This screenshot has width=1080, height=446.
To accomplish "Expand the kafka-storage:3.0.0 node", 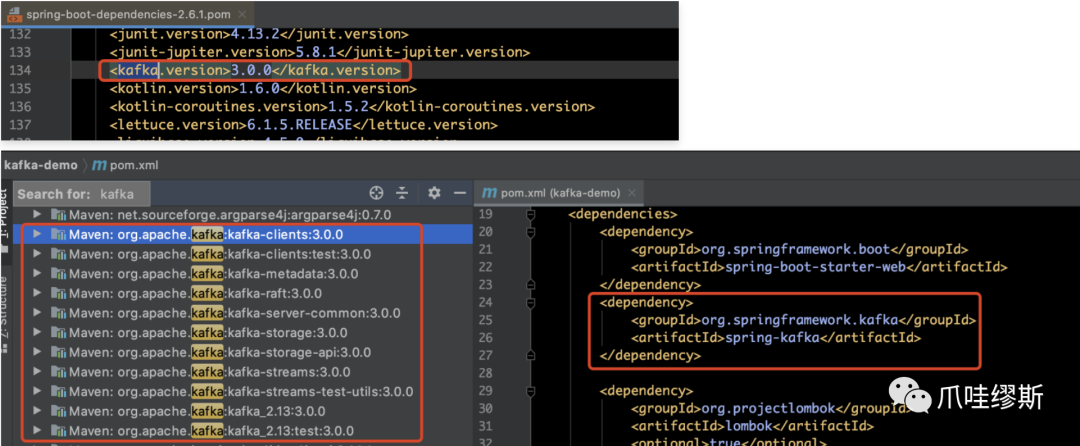I will tap(37, 332).
